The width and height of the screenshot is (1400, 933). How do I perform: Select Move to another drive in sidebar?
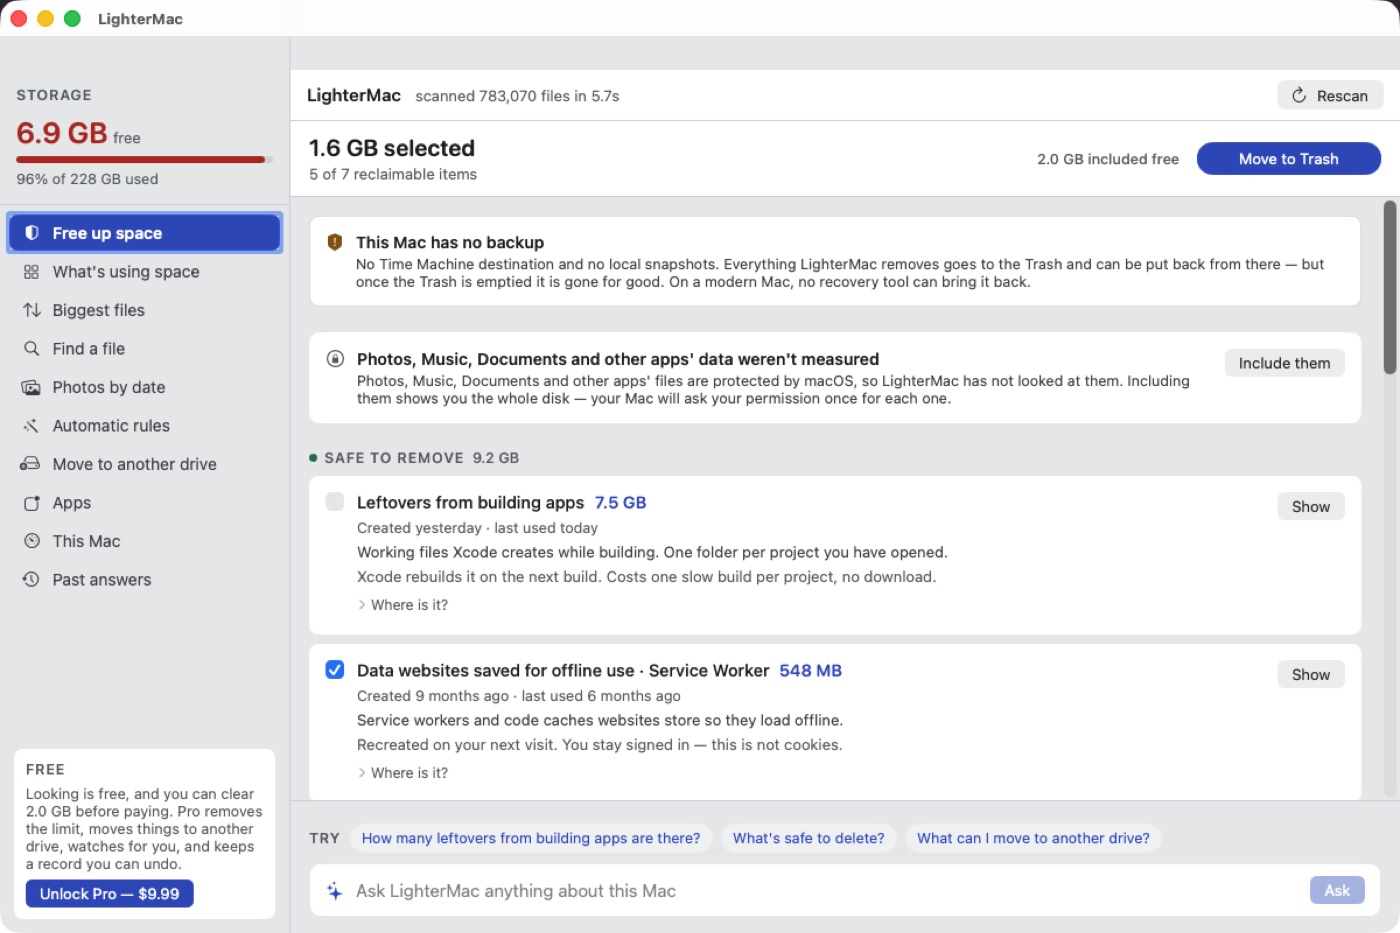145,464
